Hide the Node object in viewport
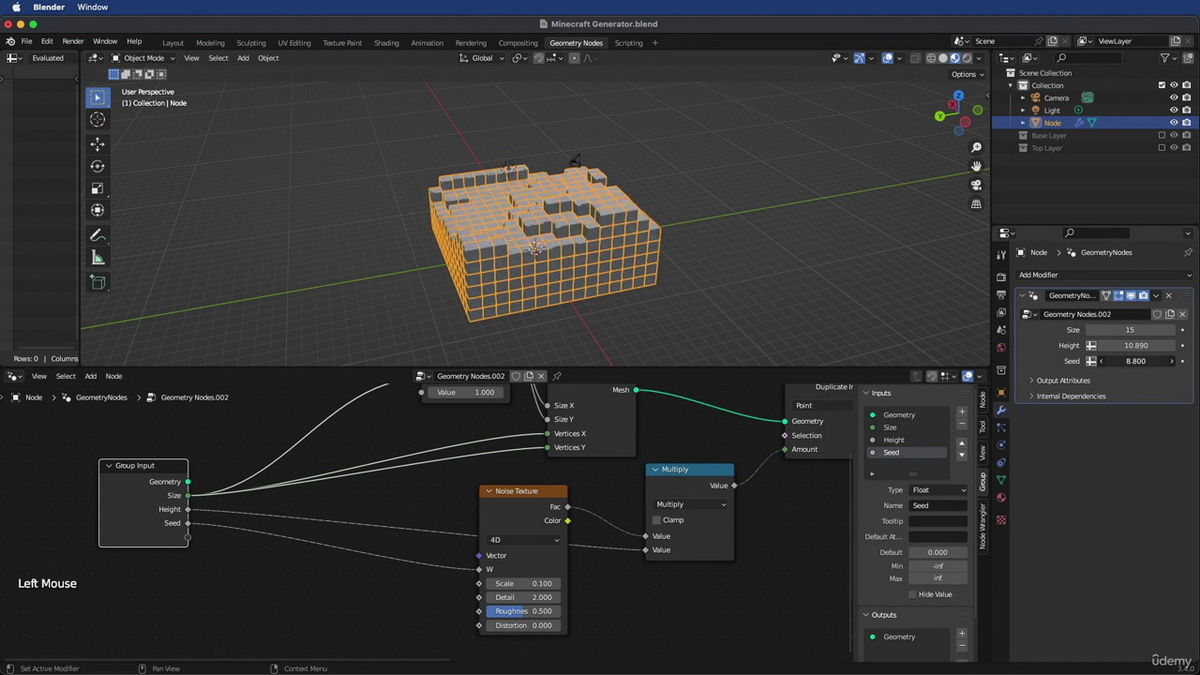Screen dimensions: 1200x675 (x=1174, y=123)
